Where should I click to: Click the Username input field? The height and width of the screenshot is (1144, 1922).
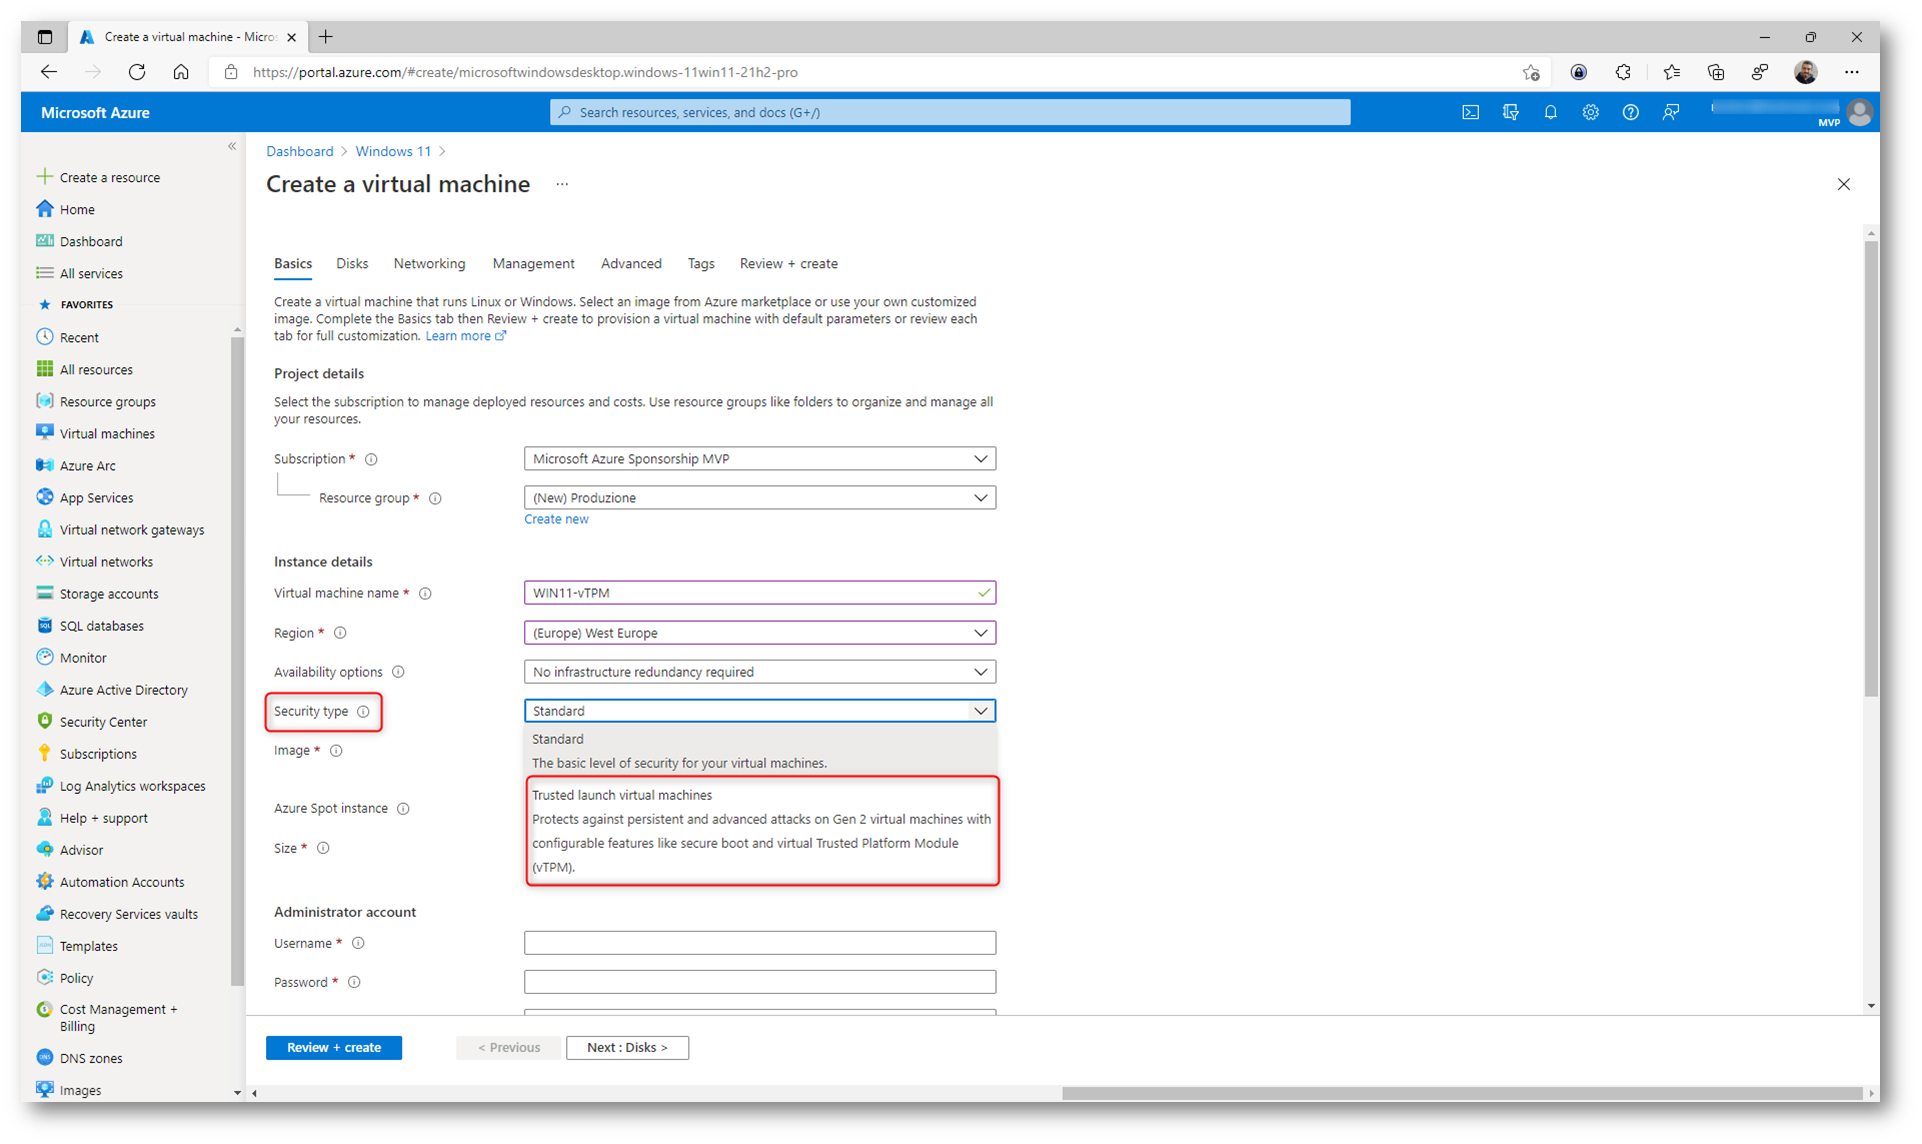(760, 942)
